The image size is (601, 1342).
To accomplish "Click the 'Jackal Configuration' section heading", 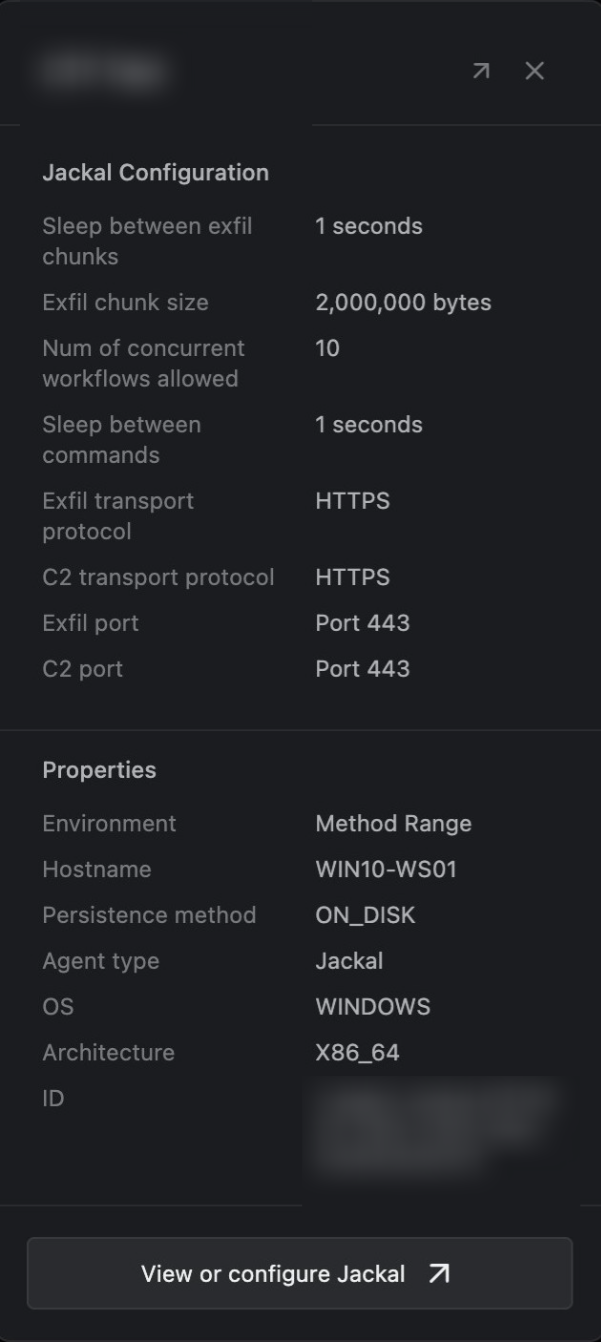I will pyautogui.click(x=155, y=173).
